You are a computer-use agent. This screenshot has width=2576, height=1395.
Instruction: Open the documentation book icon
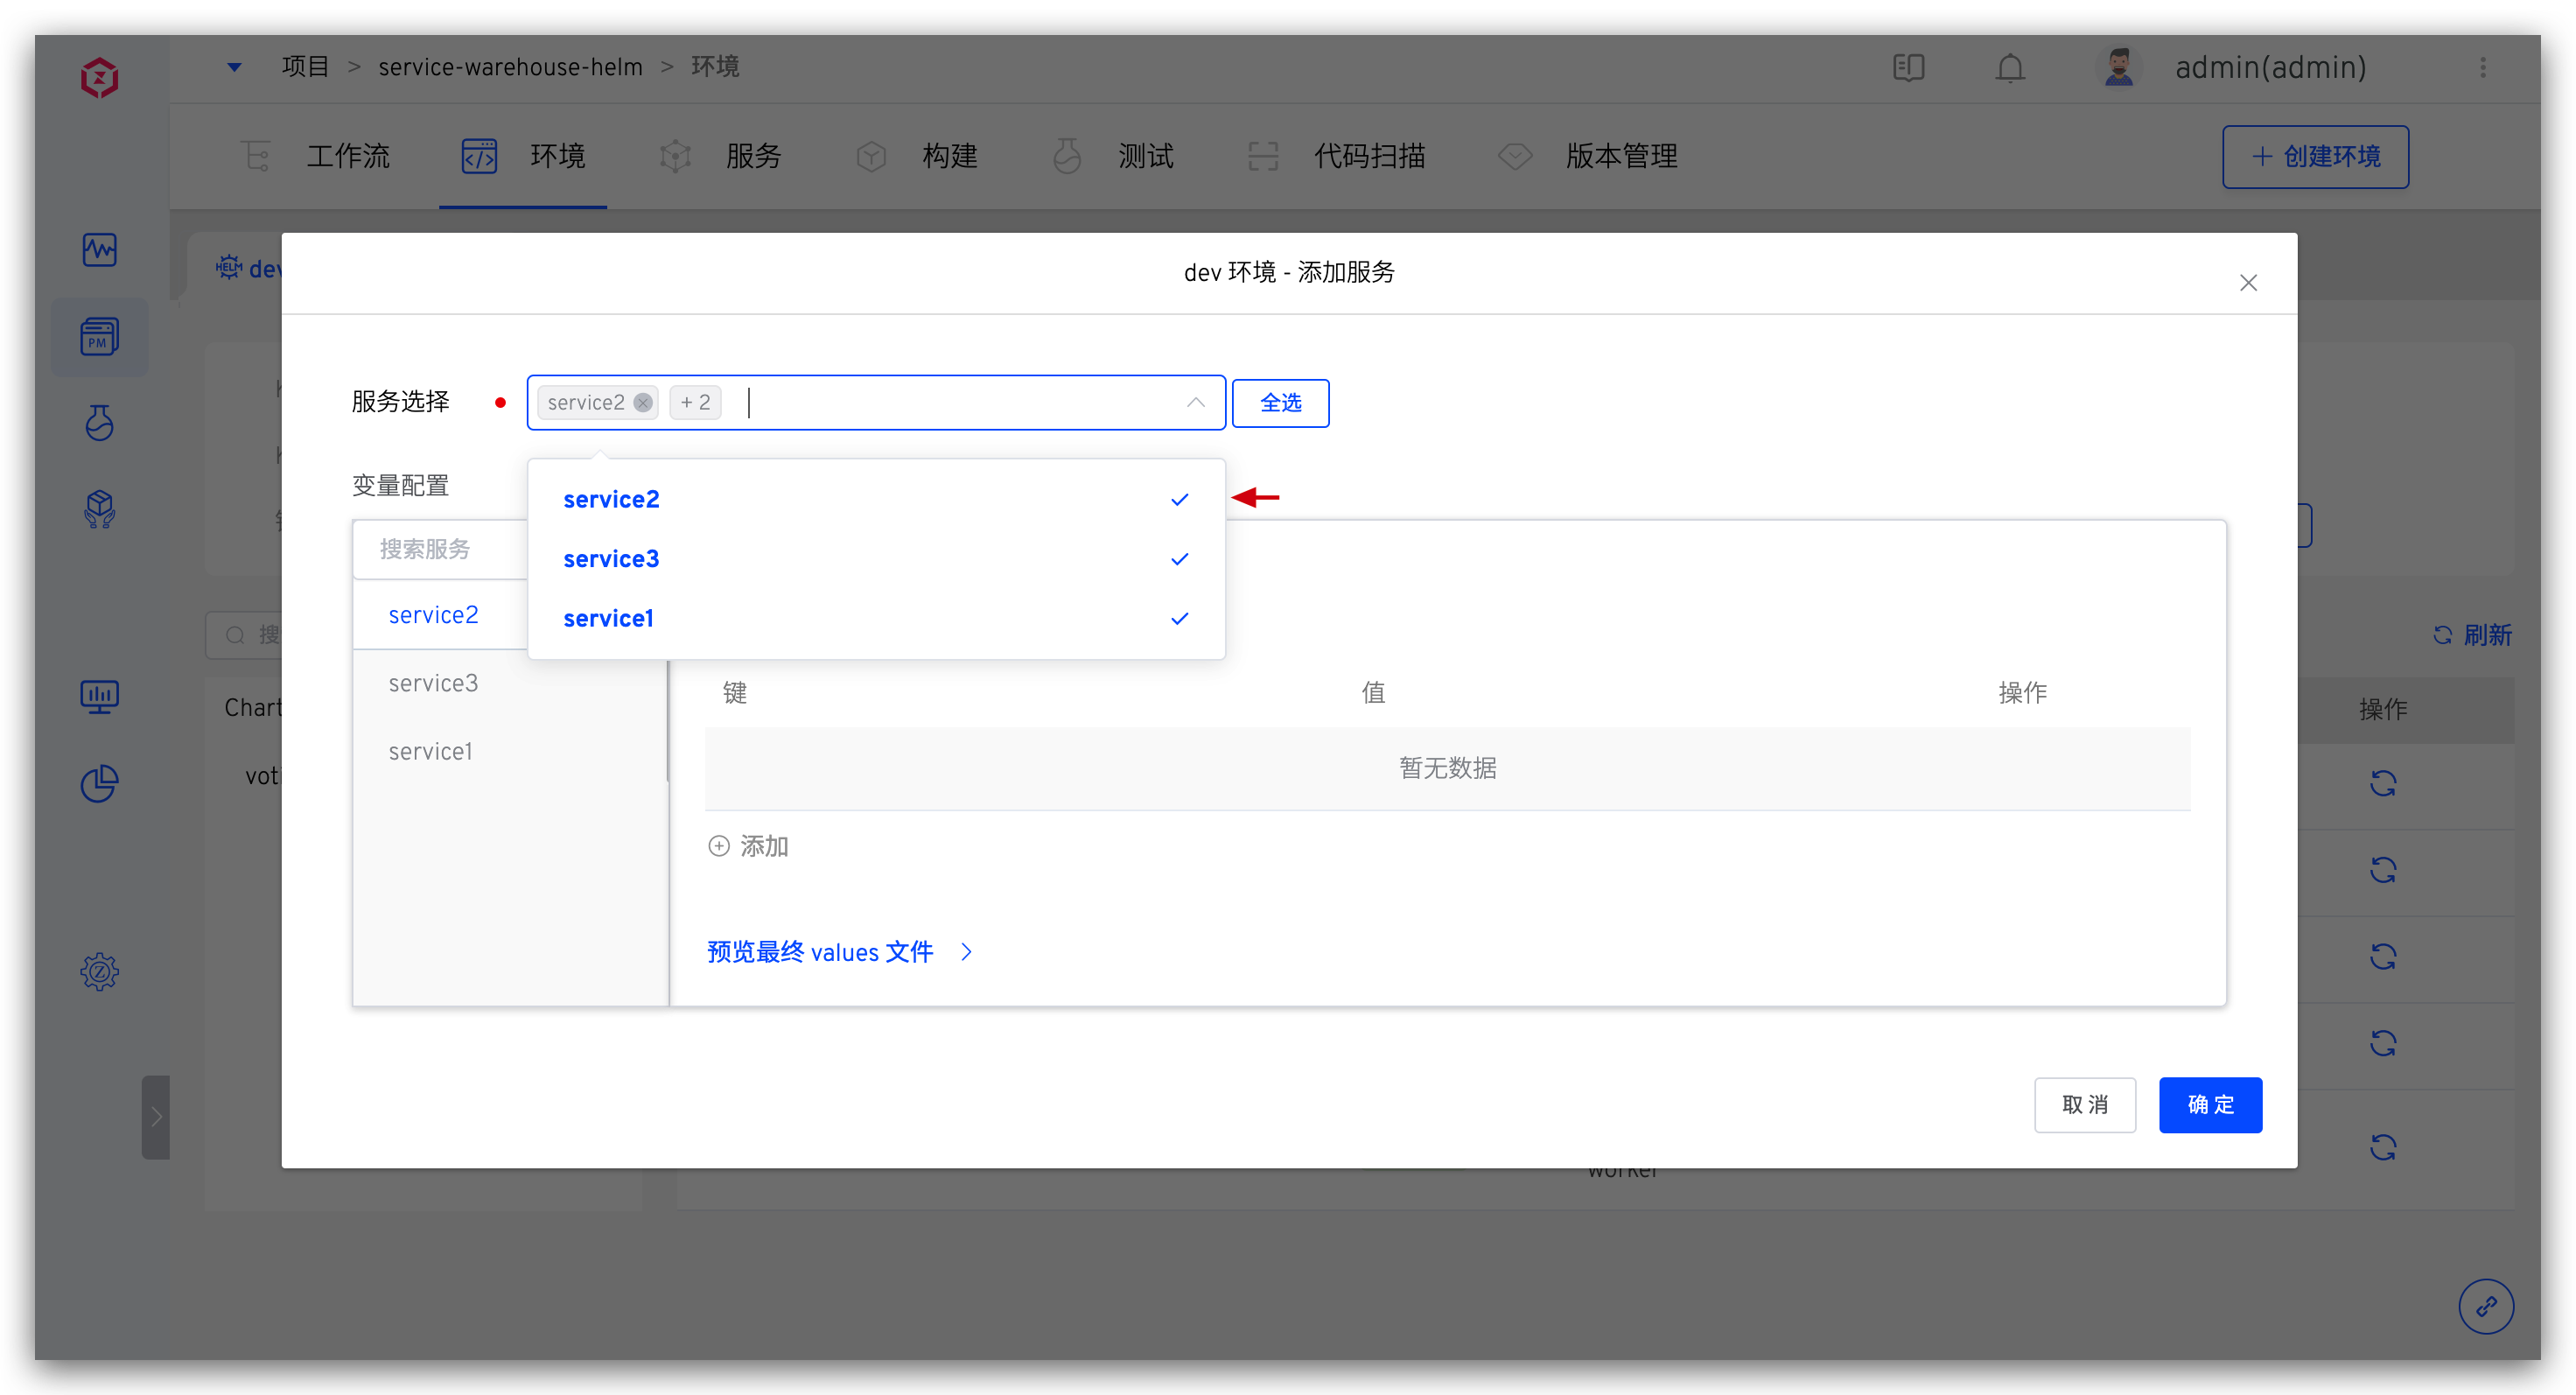tap(1908, 68)
